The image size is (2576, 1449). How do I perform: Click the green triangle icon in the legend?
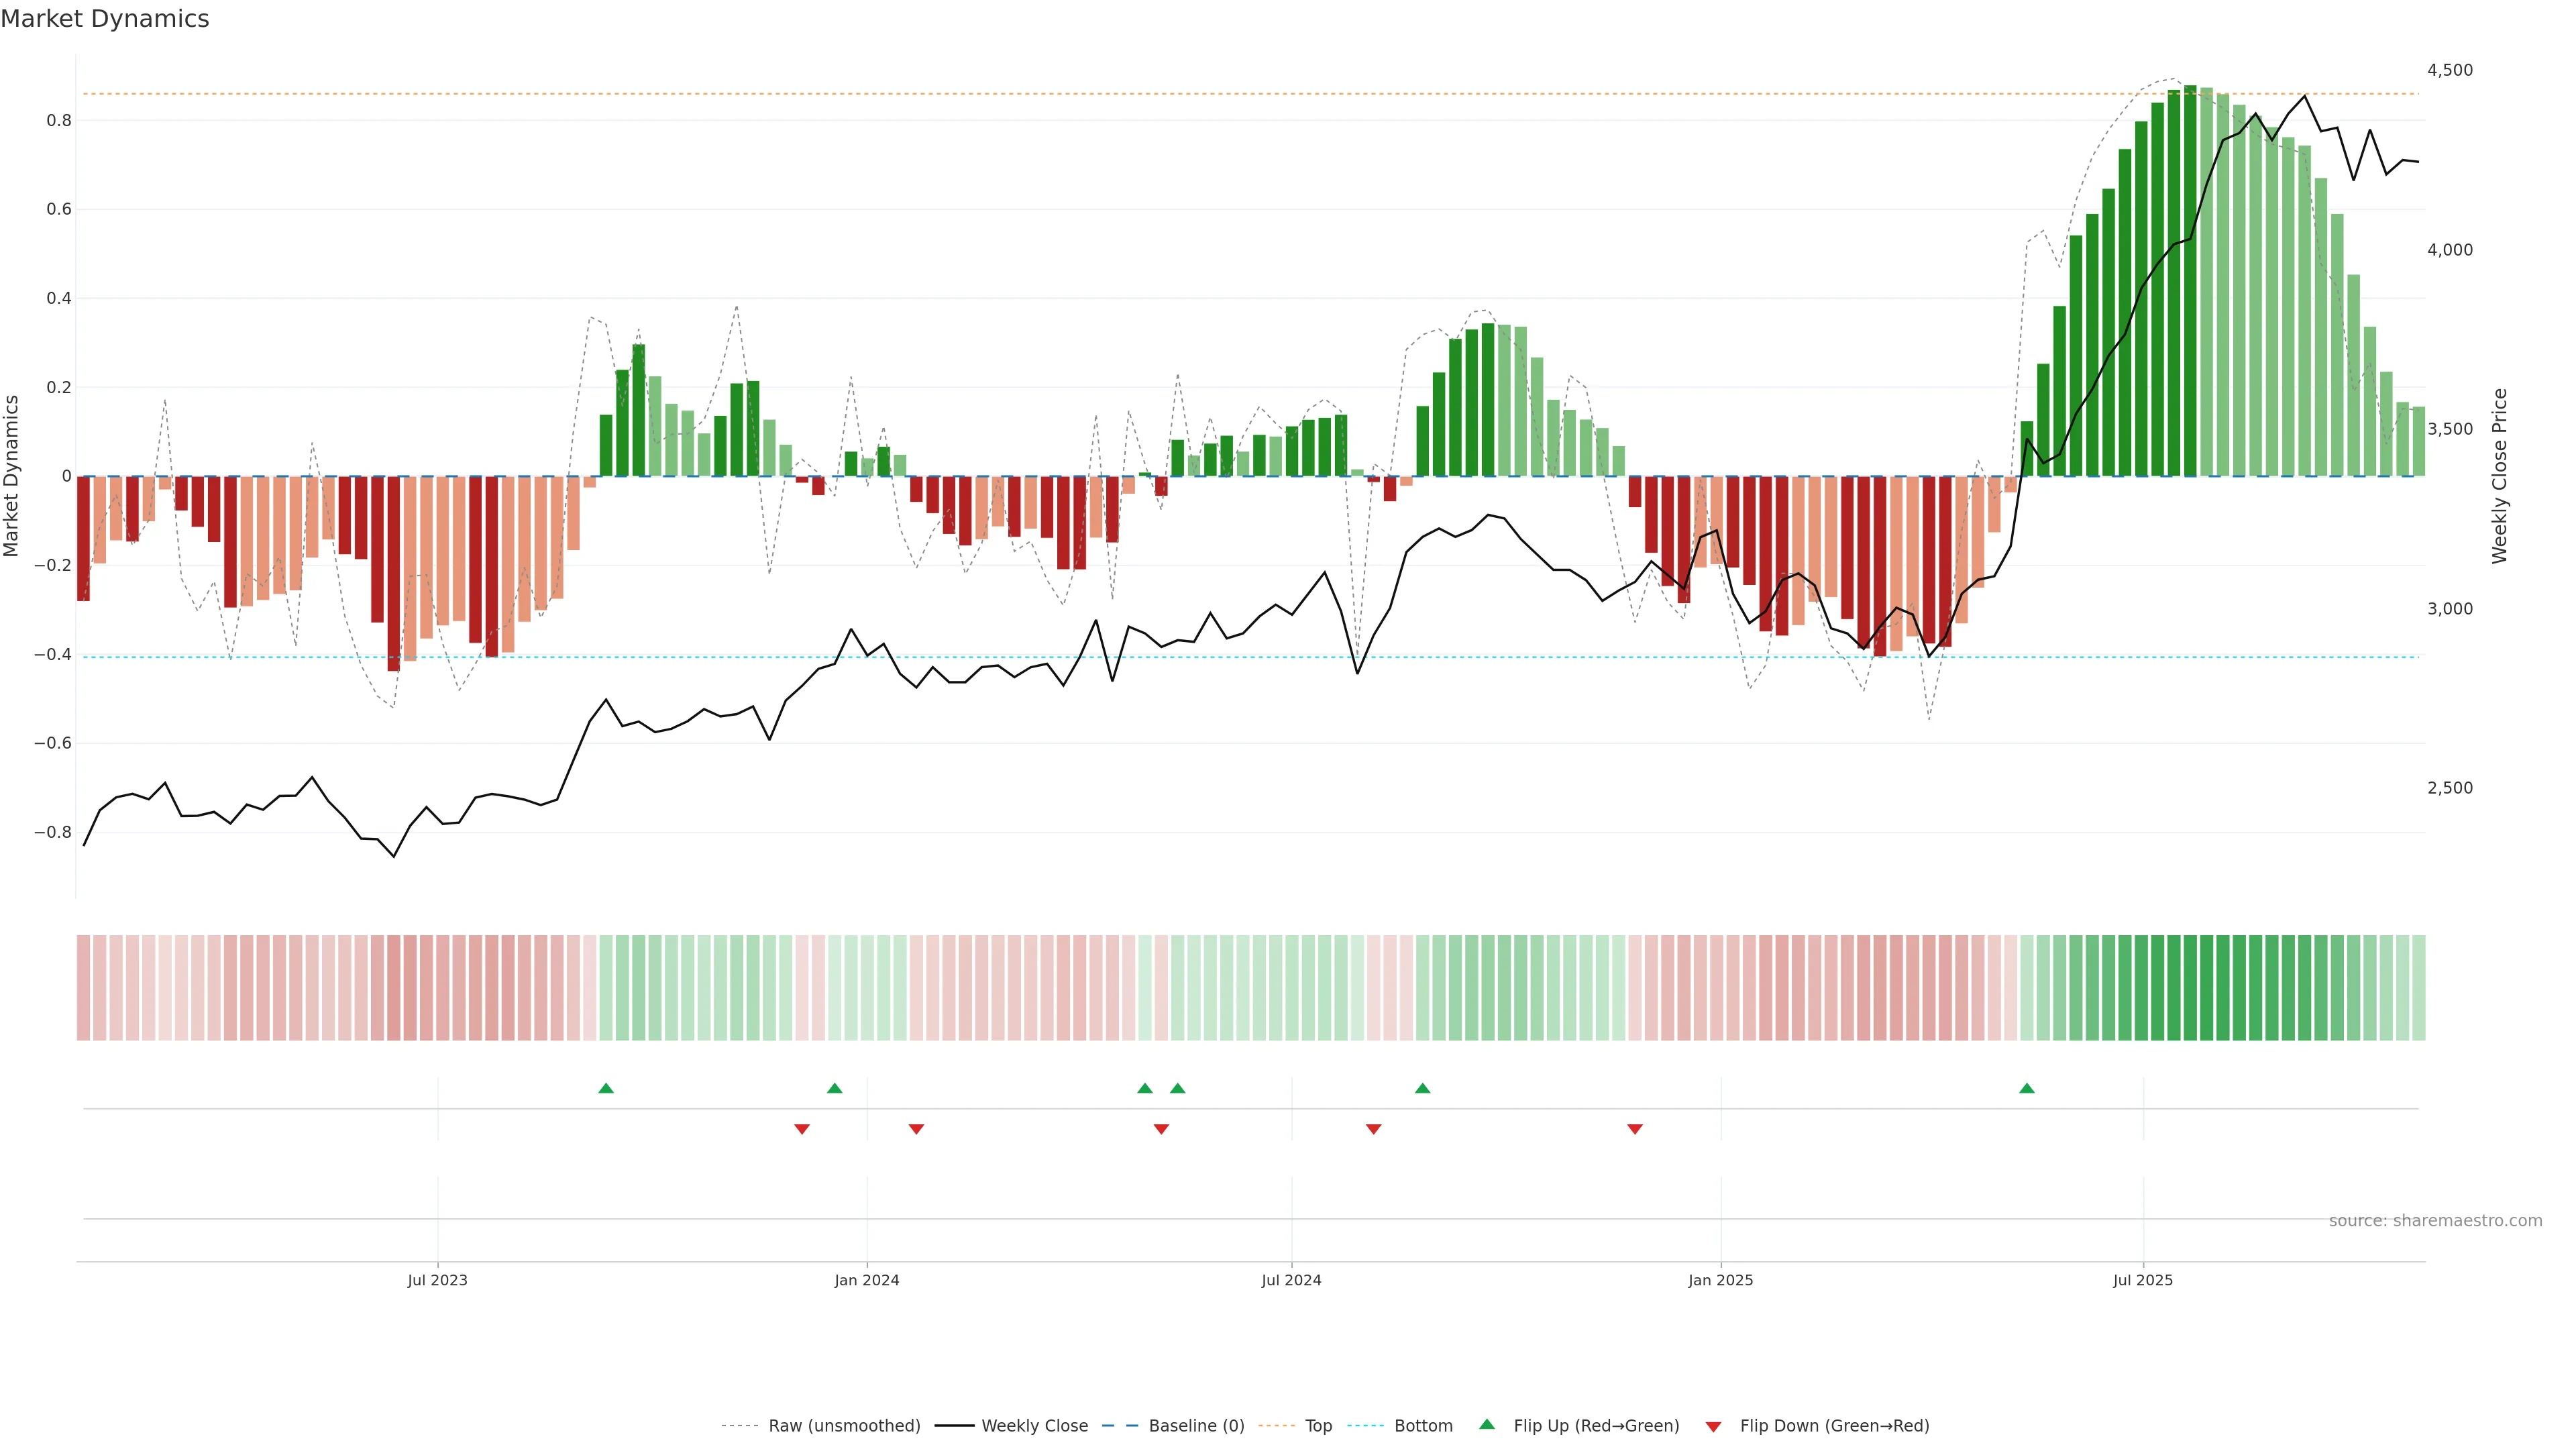[1487, 1424]
